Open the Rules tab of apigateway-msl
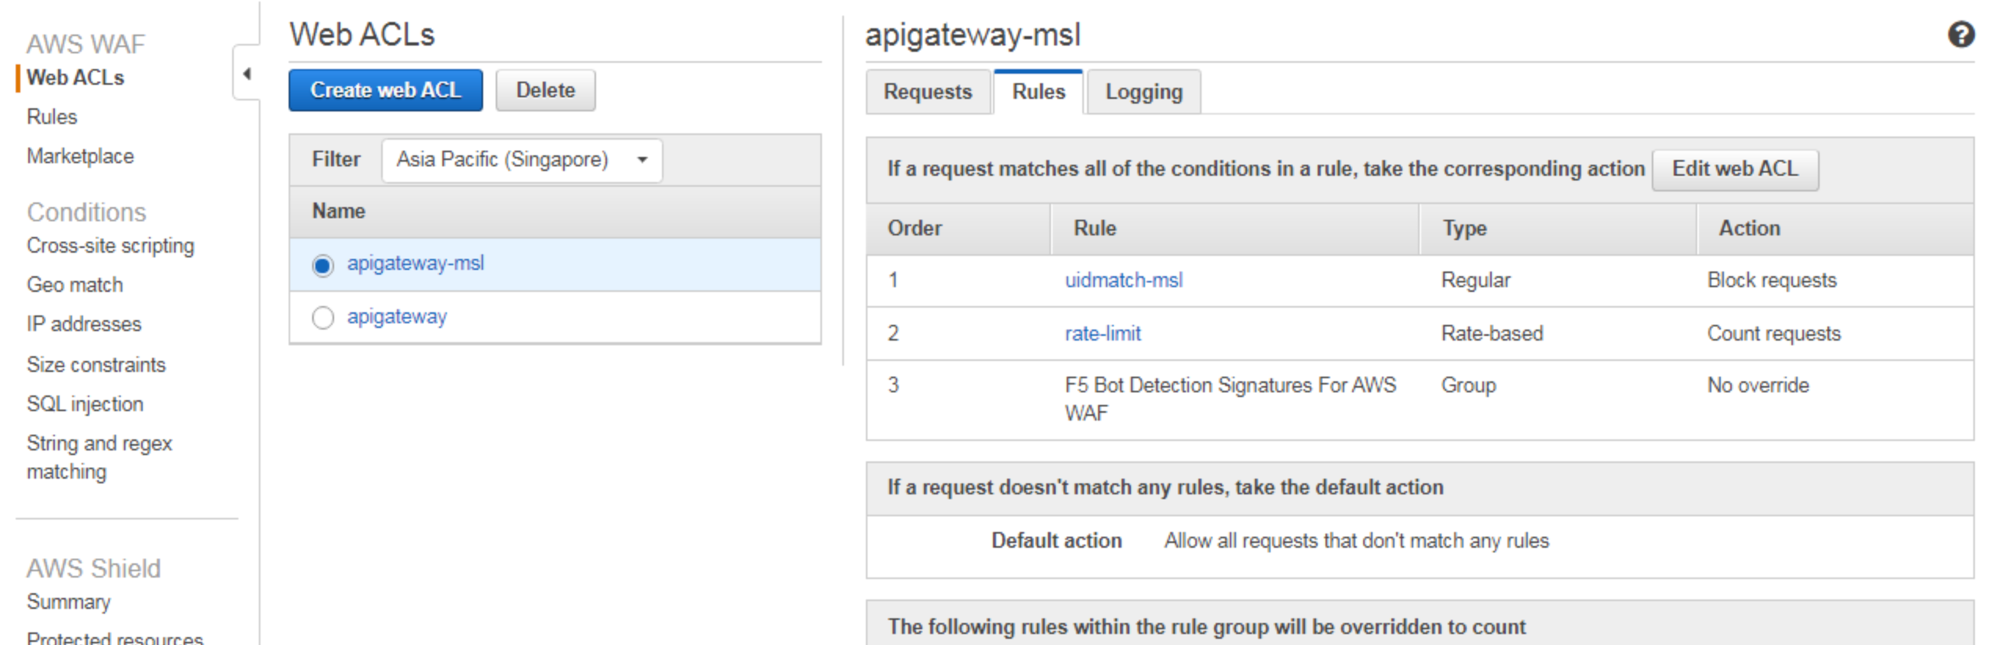Viewport: 2002px width, 645px height. point(1038,91)
